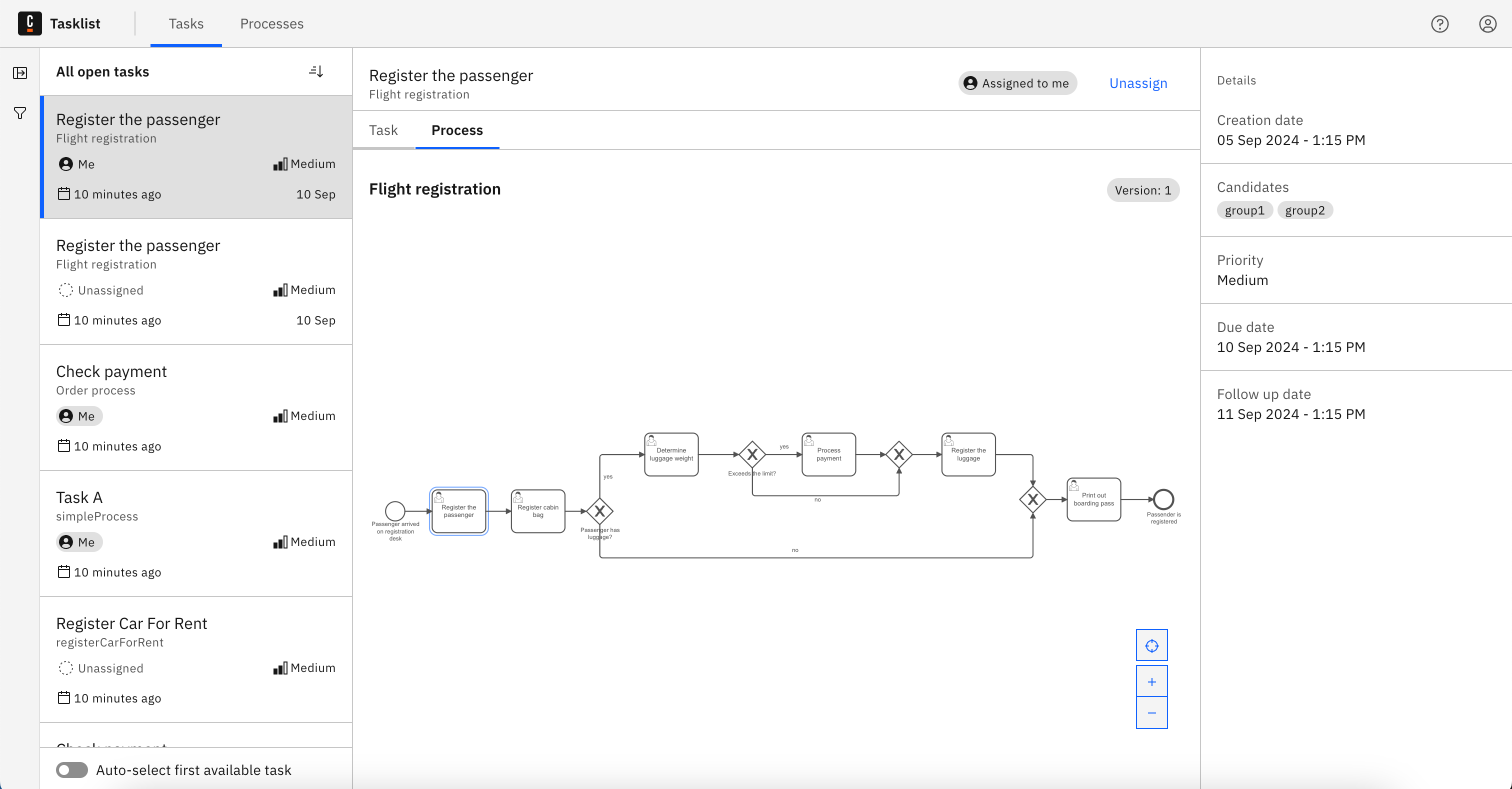Zoom out of the diagram with the minus icon
The image size is (1512, 789).
[x=1151, y=712]
